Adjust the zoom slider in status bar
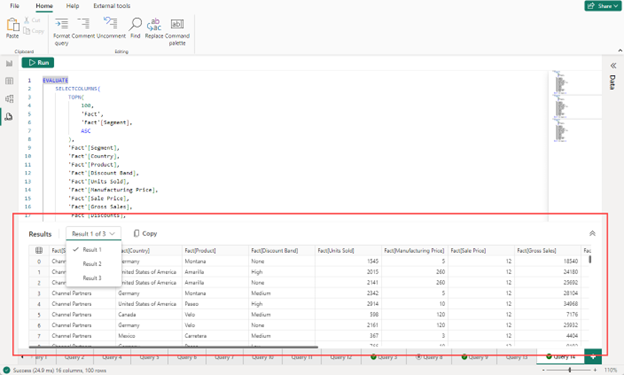Viewport: 624px width, 375px height. coord(569,370)
